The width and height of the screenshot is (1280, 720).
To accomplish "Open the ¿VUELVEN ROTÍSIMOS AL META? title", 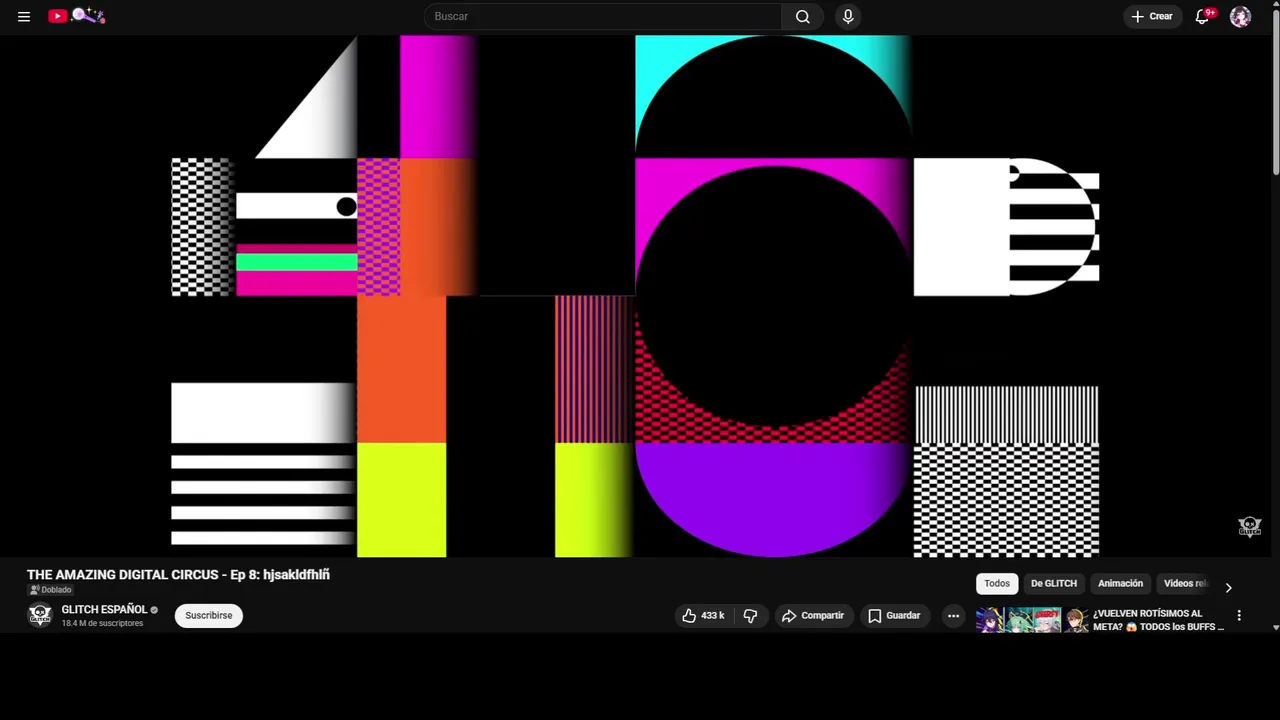I will [x=1158, y=620].
